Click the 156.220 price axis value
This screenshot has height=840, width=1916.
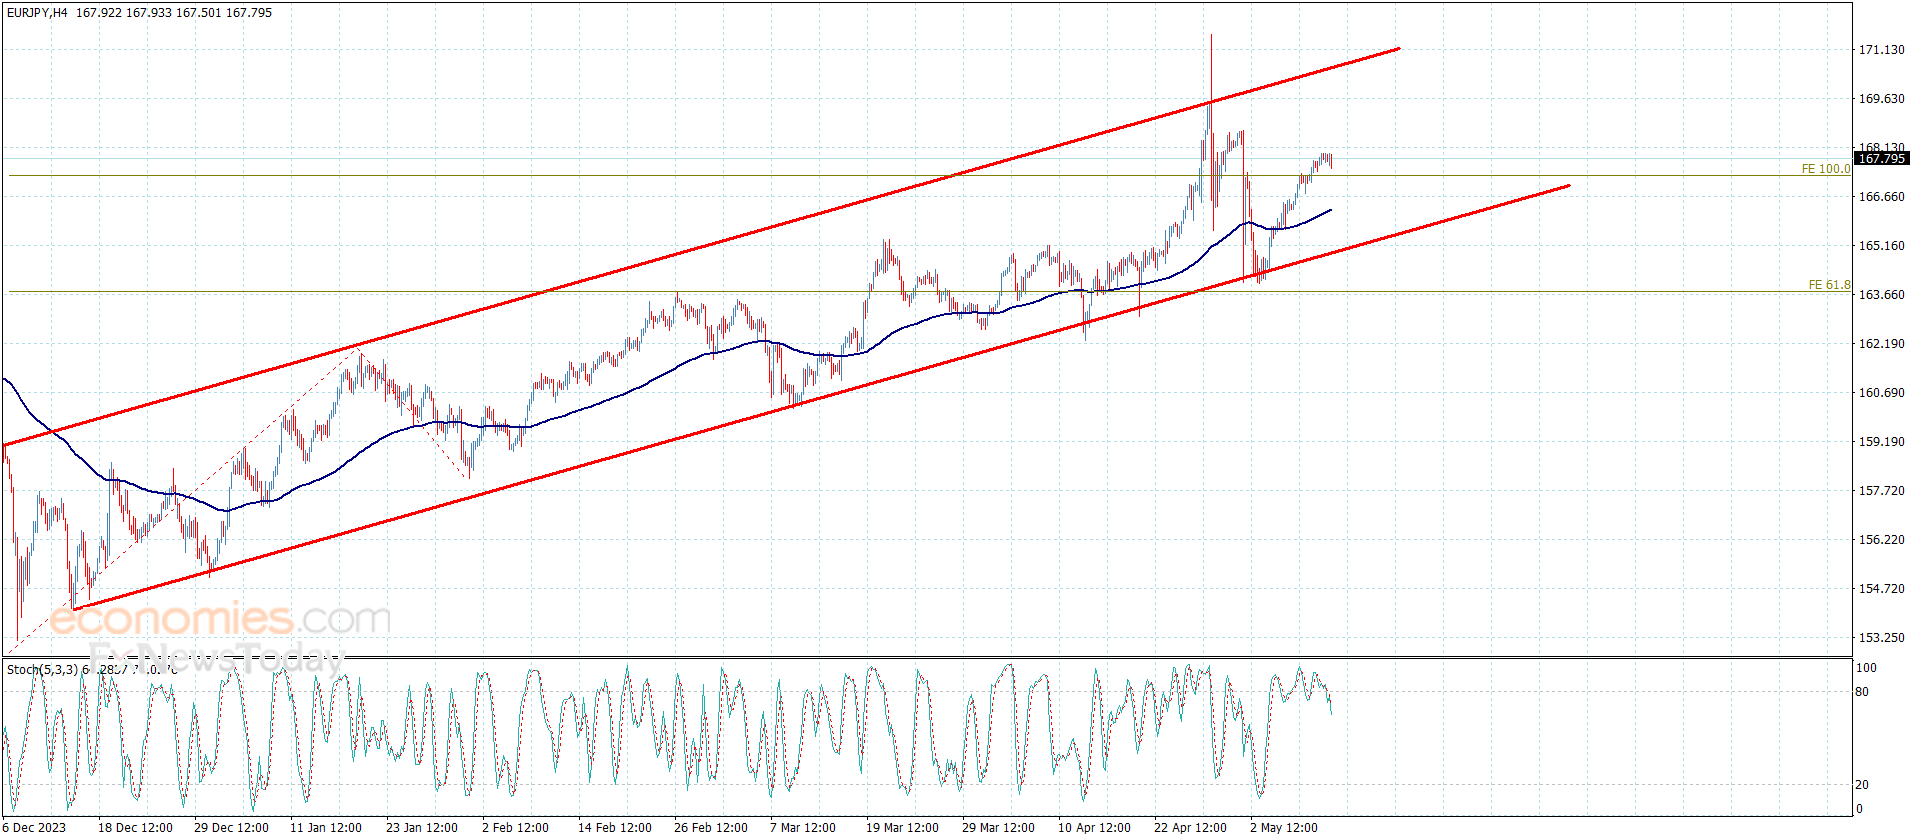1881,540
